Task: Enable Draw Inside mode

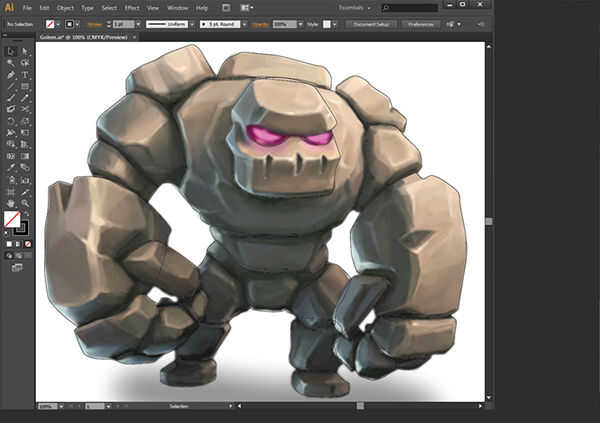Action: (28, 256)
